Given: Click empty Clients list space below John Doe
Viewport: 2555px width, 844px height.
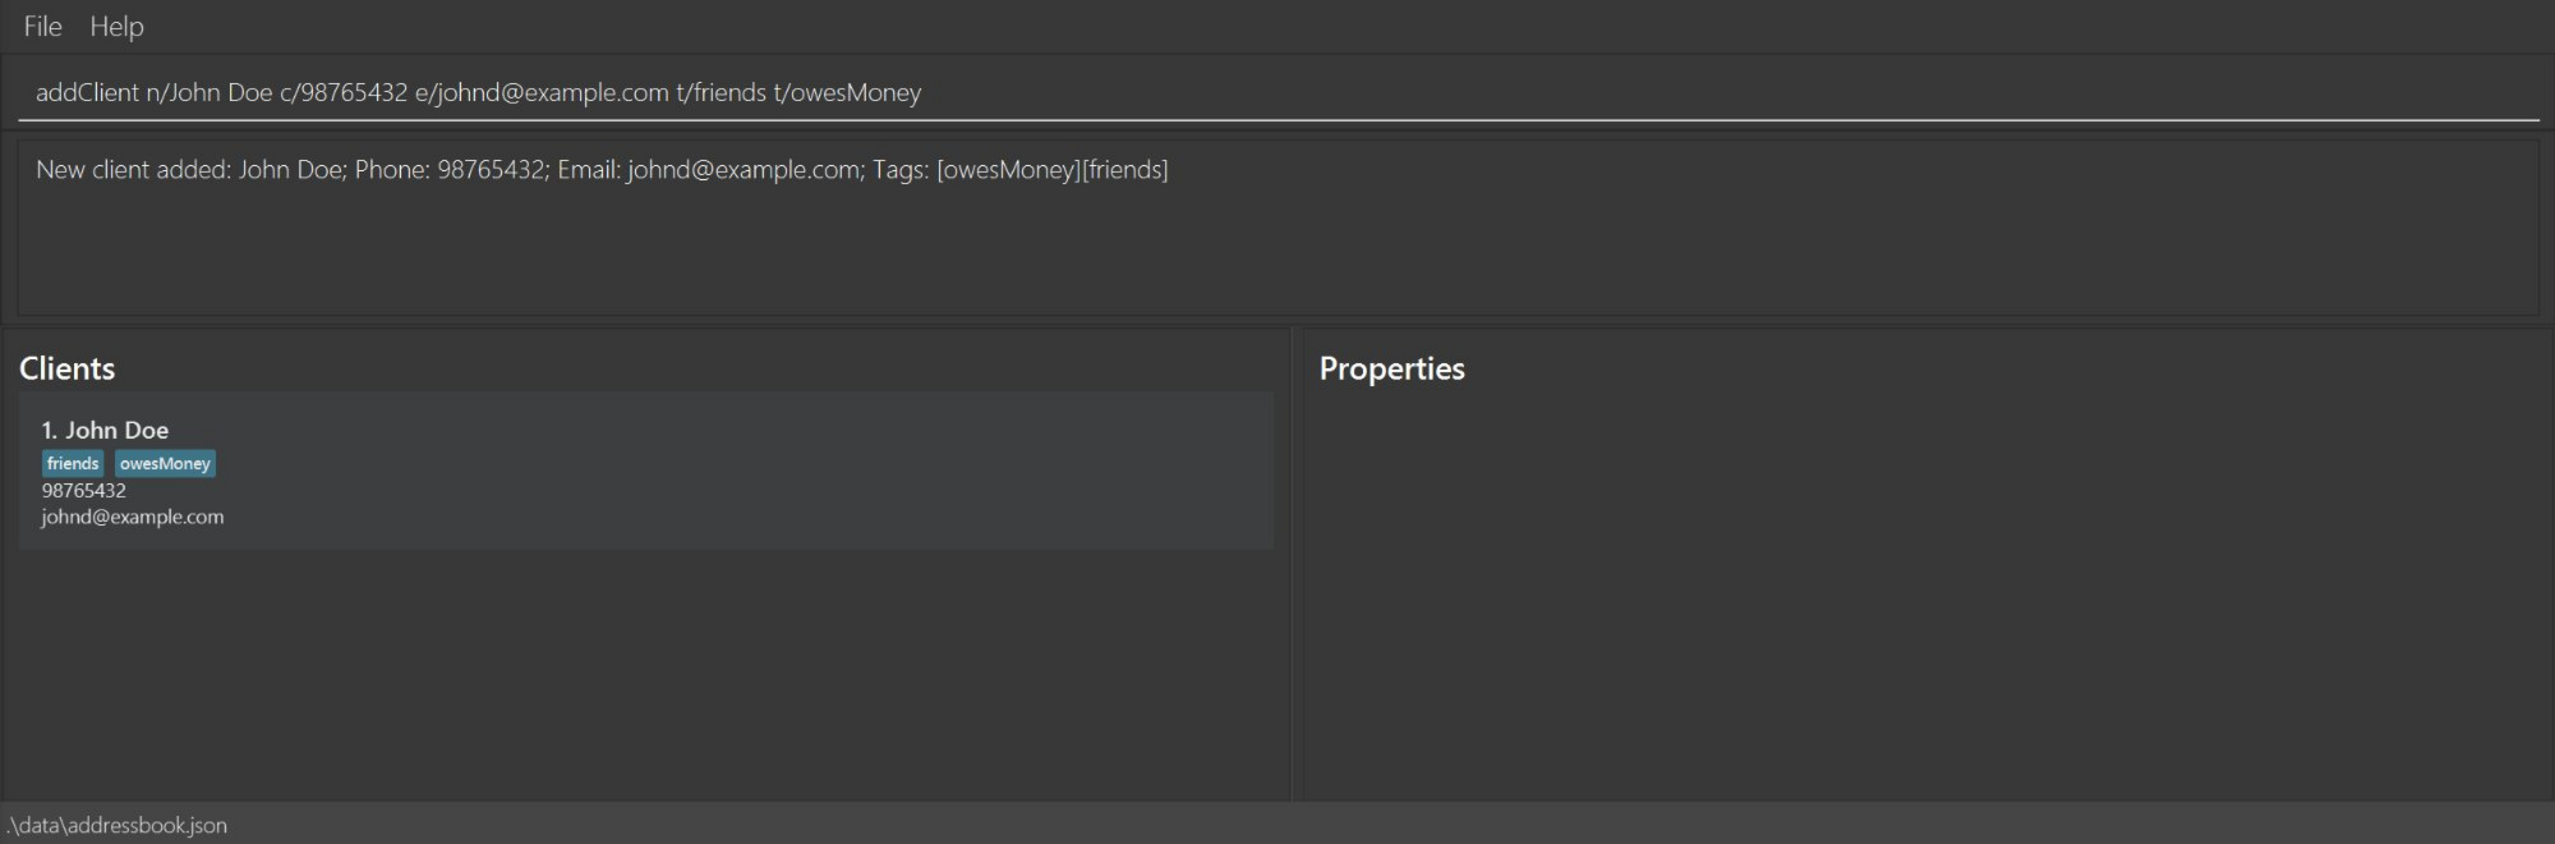Looking at the screenshot, I should [x=640, y=680].
